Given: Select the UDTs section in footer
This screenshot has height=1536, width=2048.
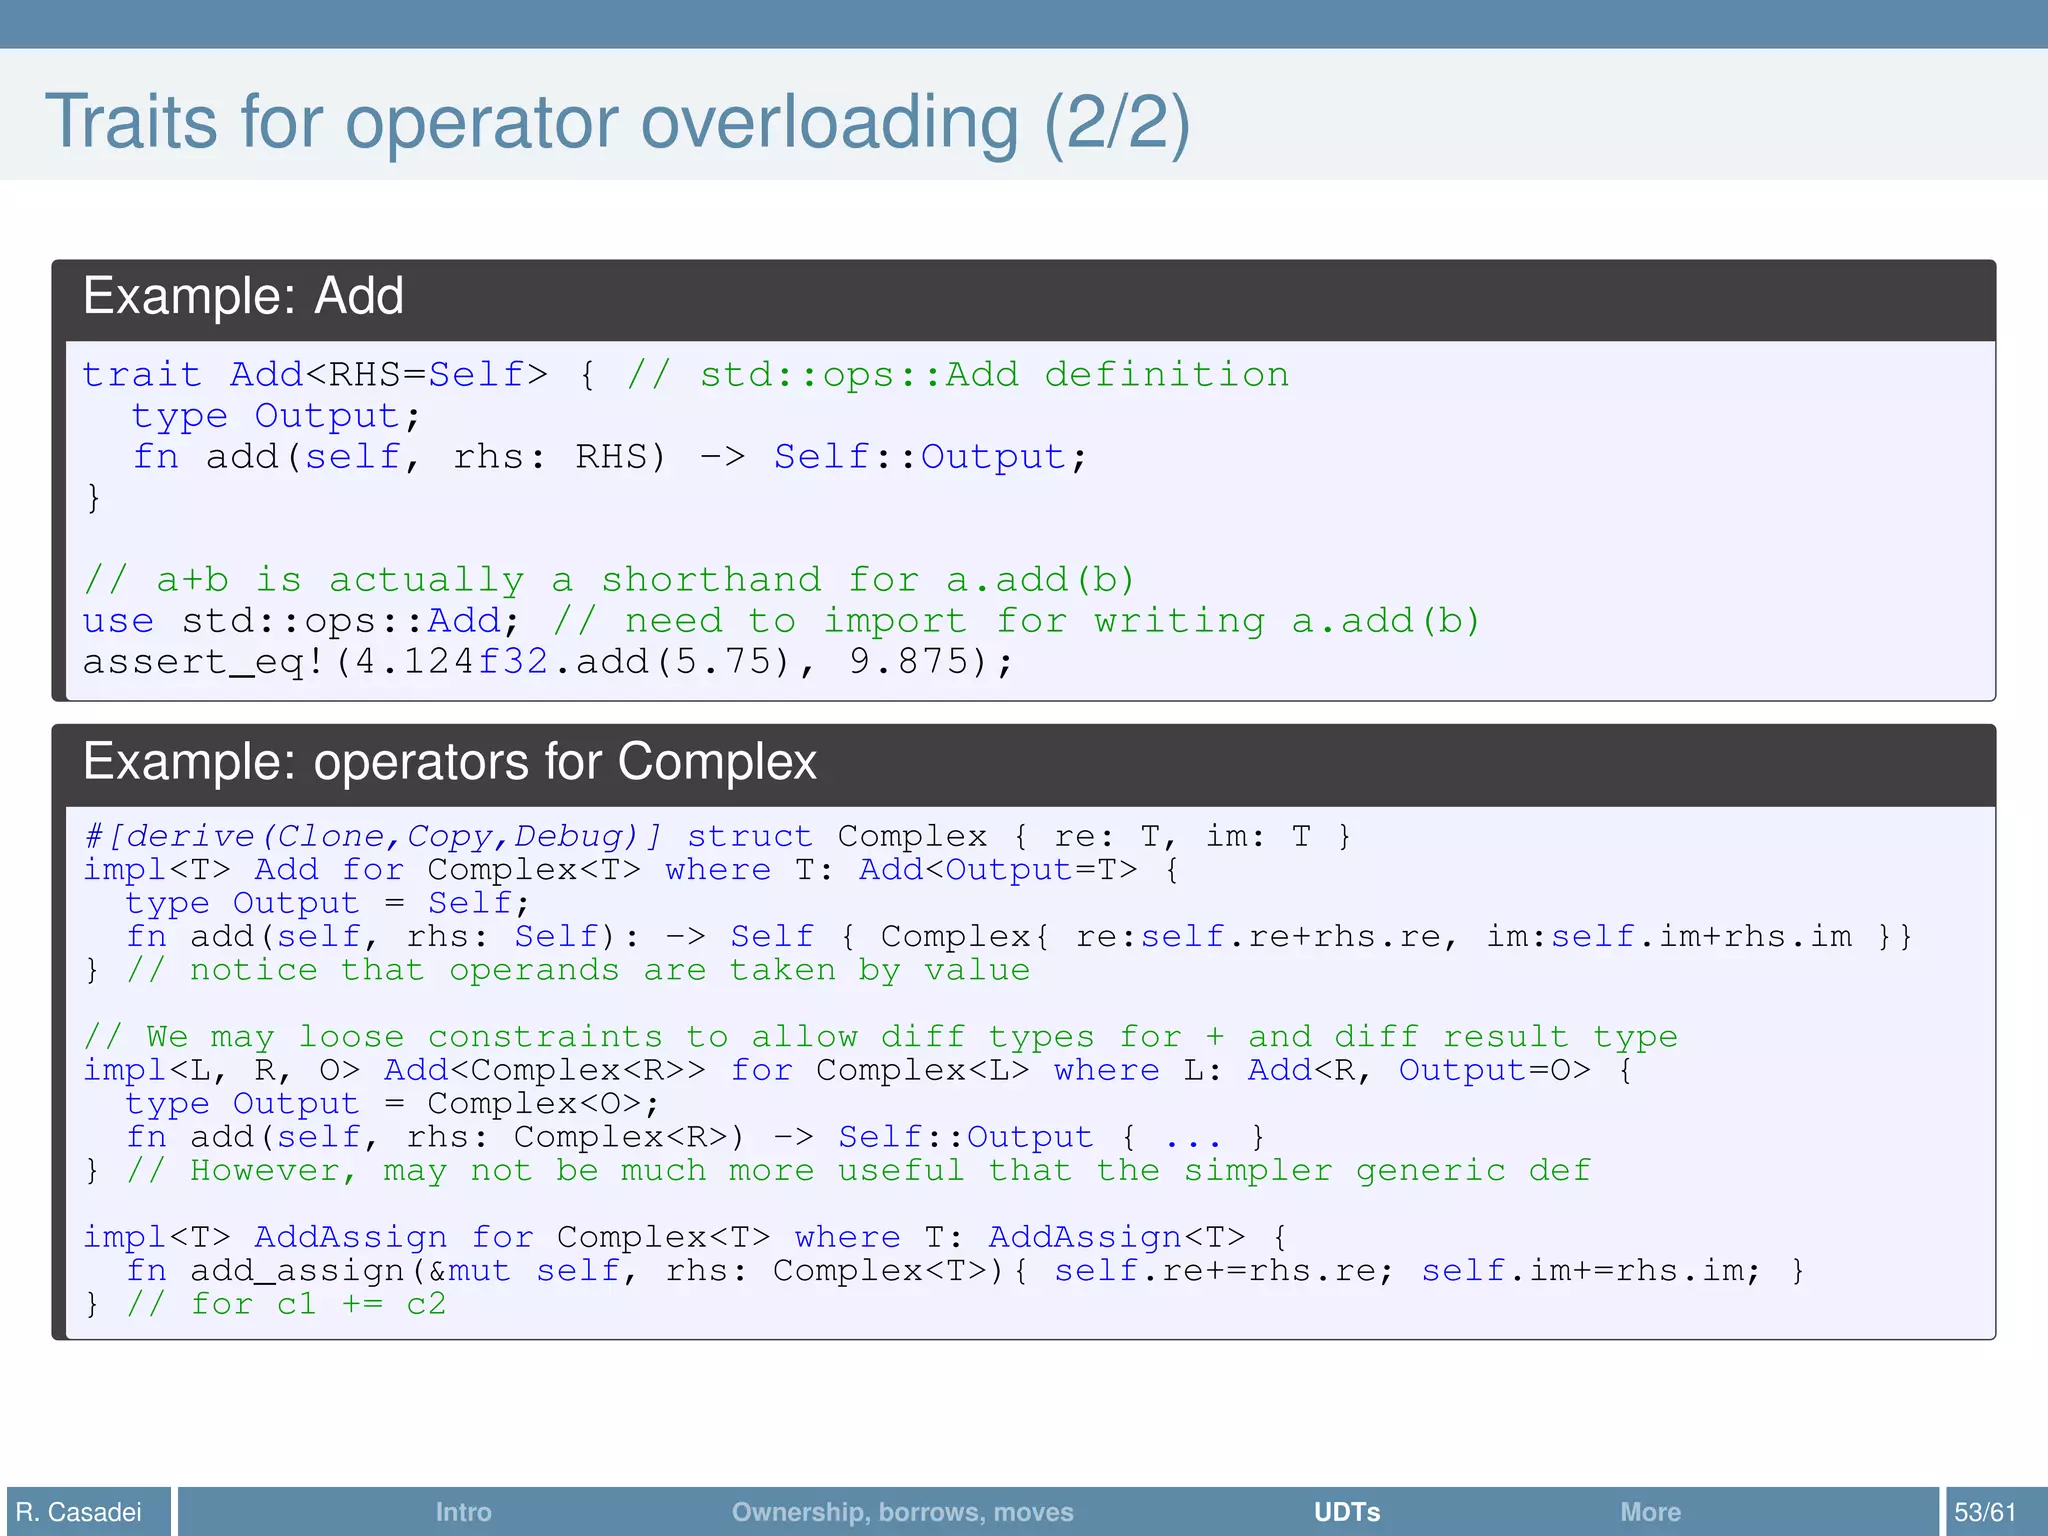Looking at the screenshot, I should point(1346,1511).
